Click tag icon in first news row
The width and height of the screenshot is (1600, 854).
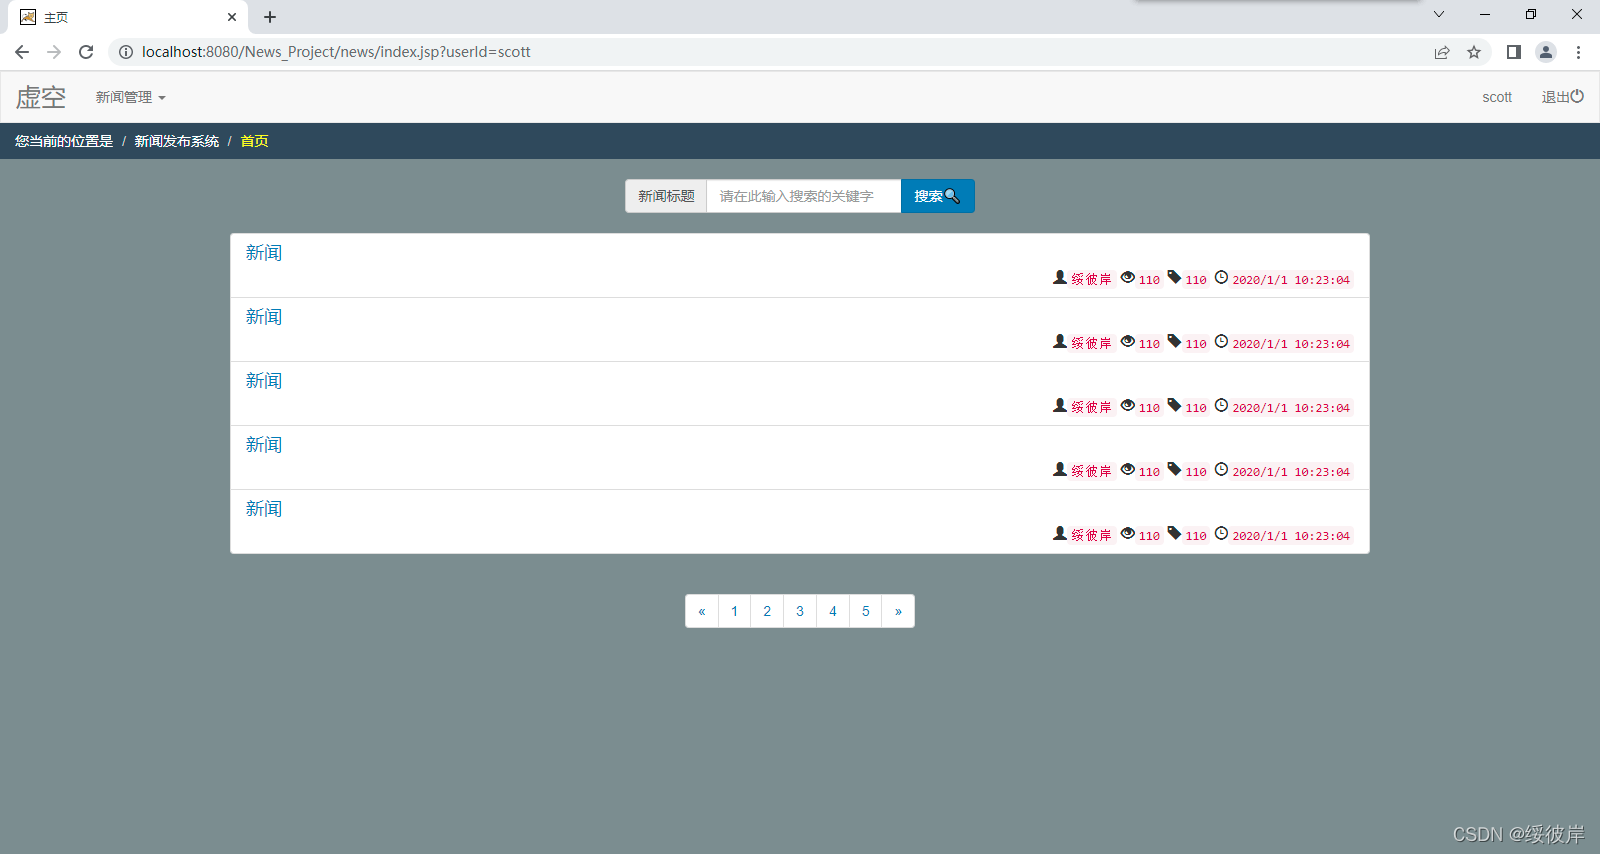pyautogui.click(x=1174, y=277)
